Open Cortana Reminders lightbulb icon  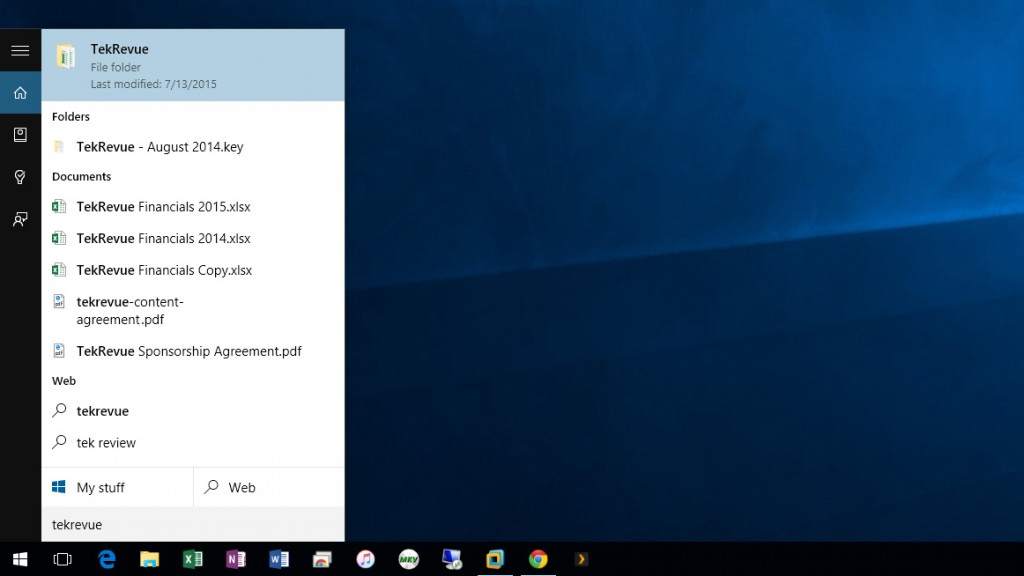20,177
